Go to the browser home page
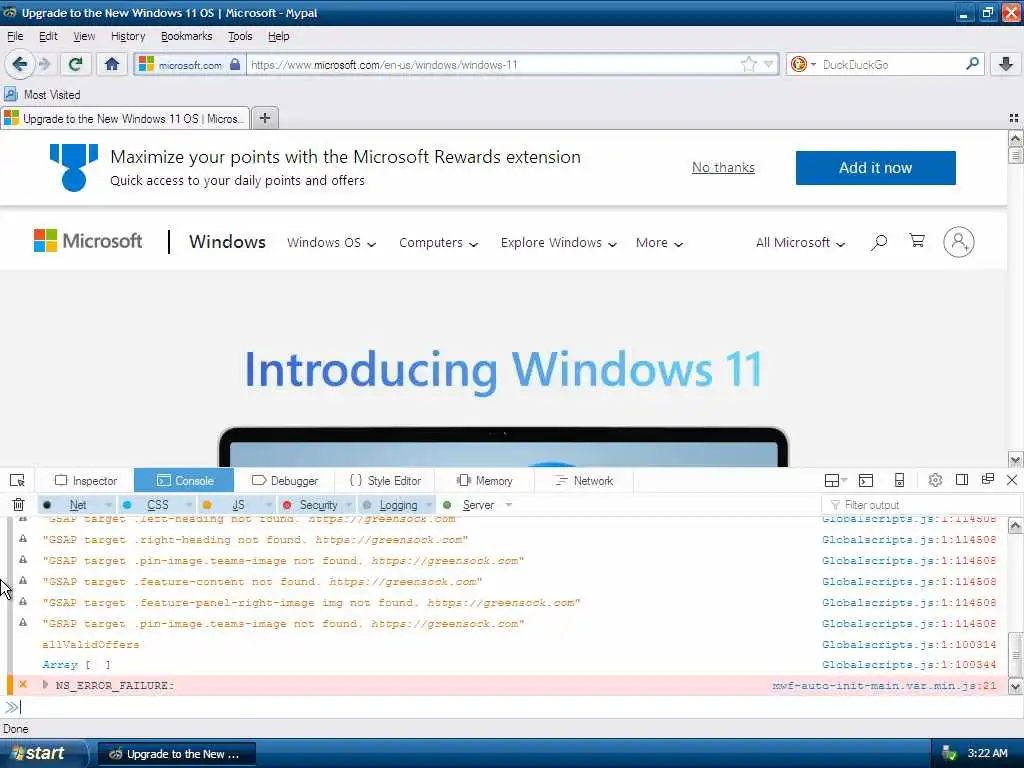The image size is (1024, 768). coord(112,64)
